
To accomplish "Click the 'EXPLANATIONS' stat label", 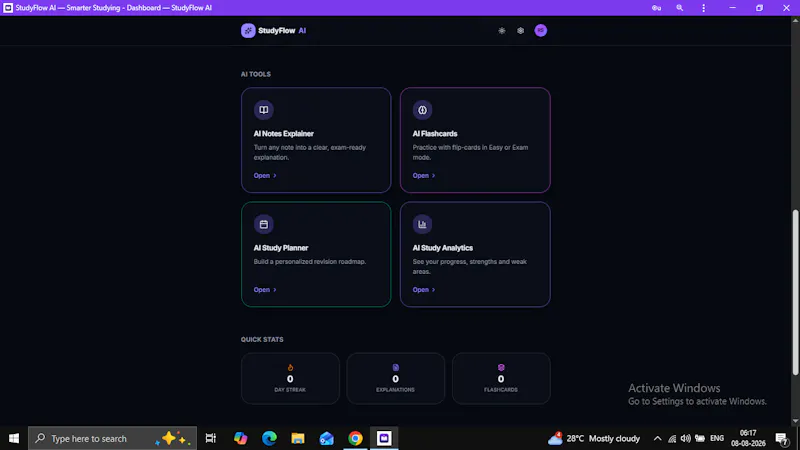I will pyautogui.click(x=395, y=390).
